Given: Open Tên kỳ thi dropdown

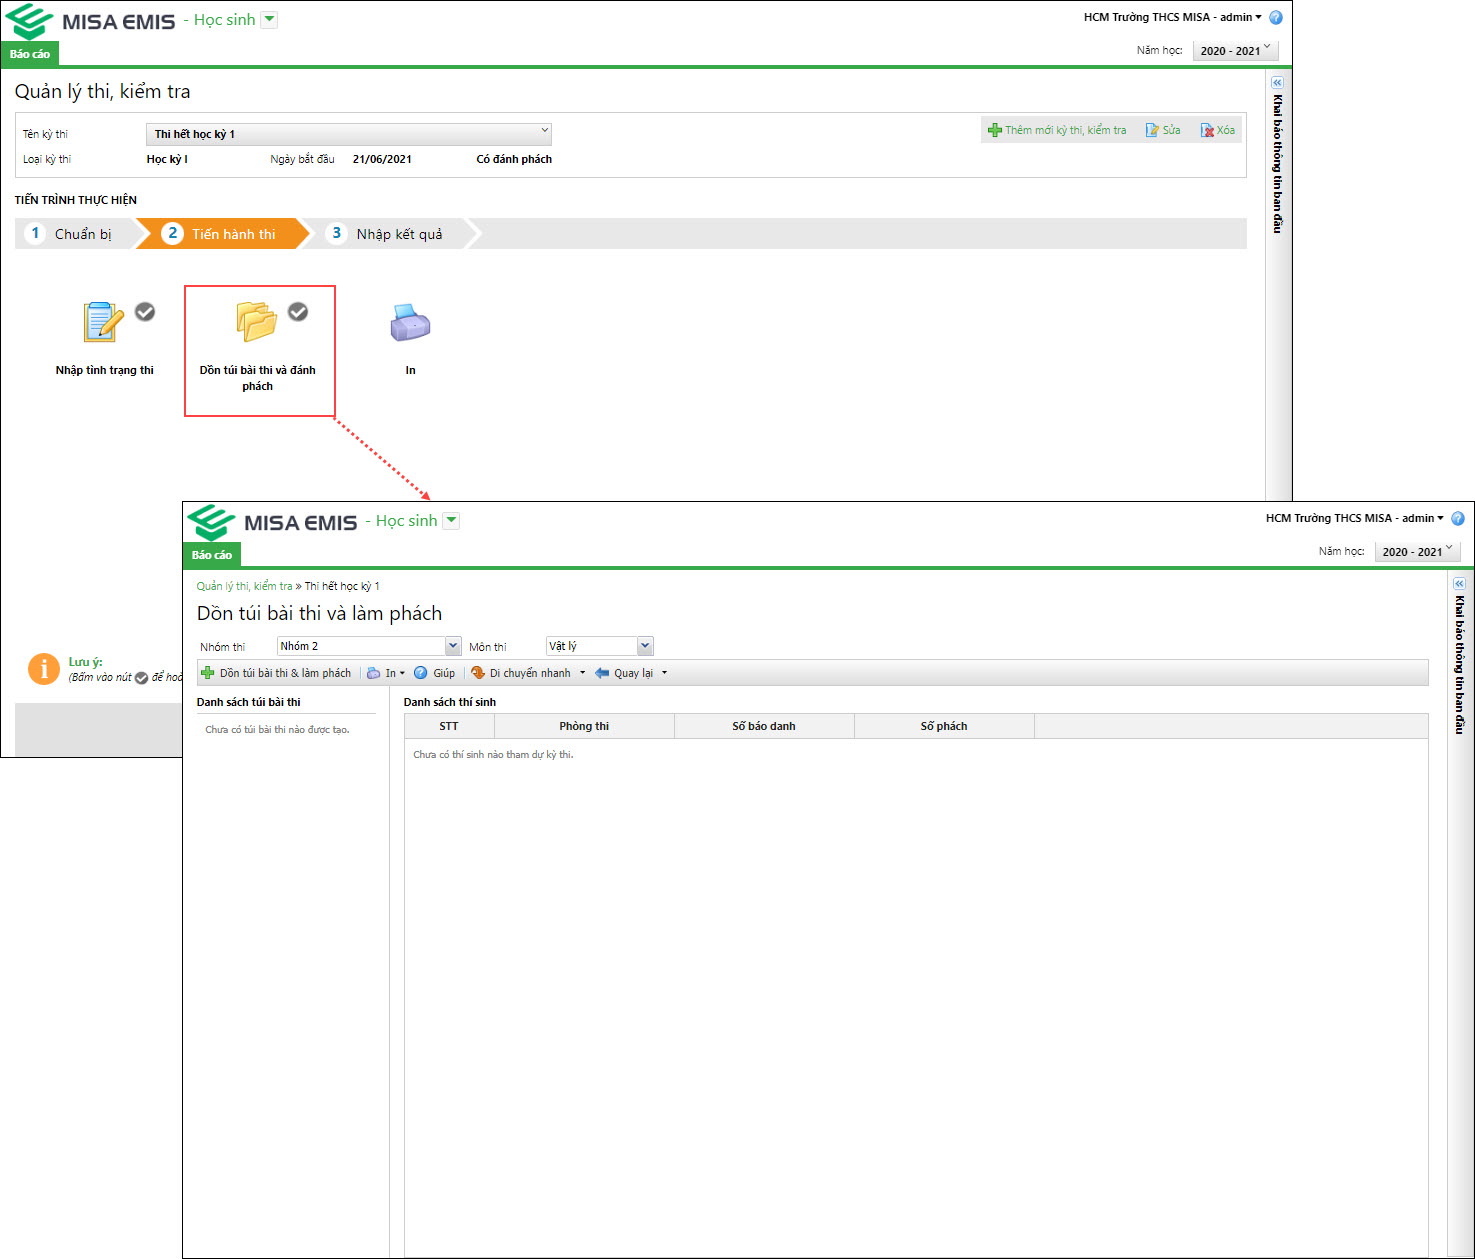Looking at the screenshot, I should pyautogui.click(x=349, y=133).
